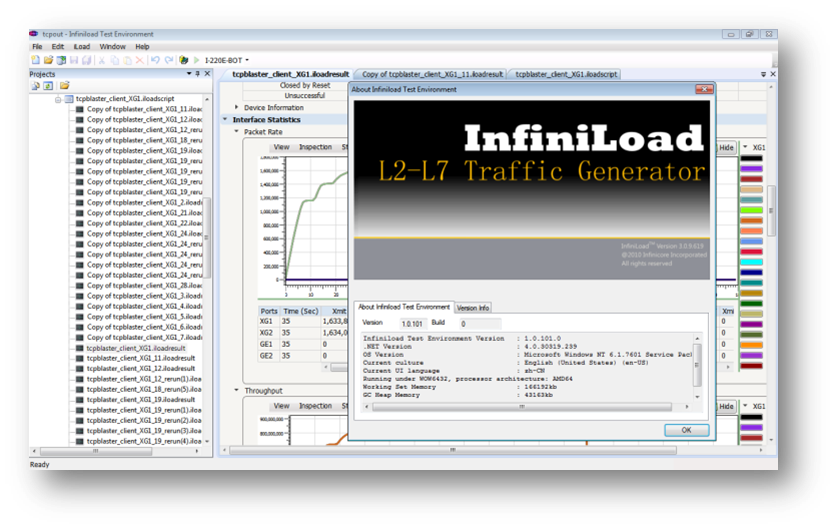Viewport: 837px width, 529px height.
Task: Click the Projects panel horizontal scrollbar
Action: [115, 451]
